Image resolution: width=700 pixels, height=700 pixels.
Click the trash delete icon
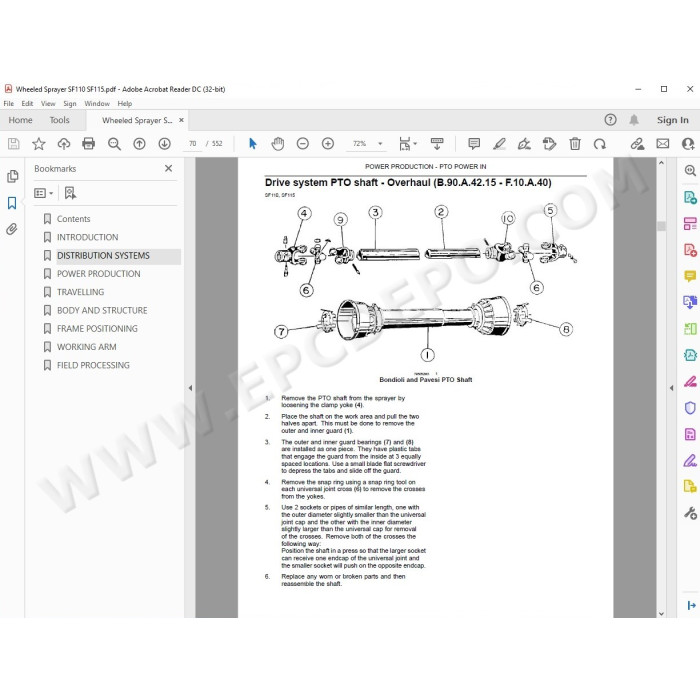pos(575,144)
